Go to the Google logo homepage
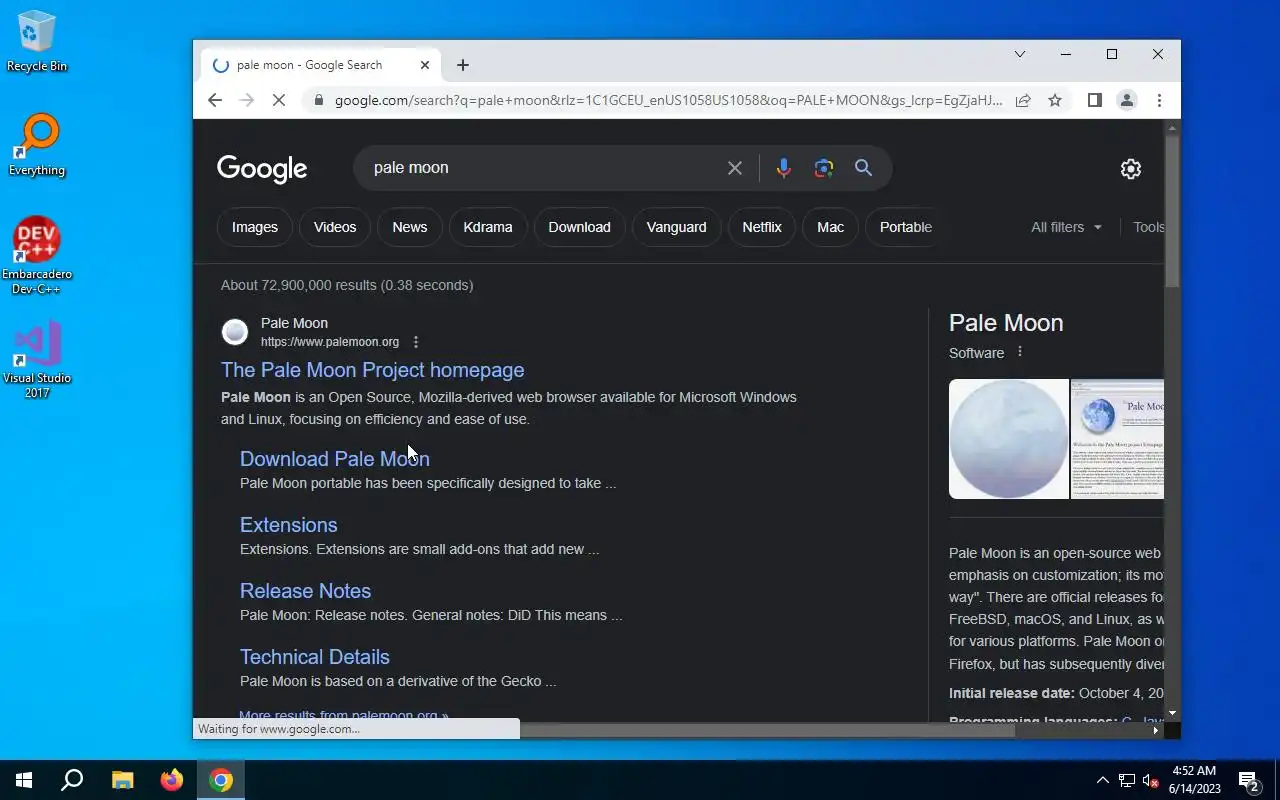Image resolution: width=1280 pixels, height=800 pixels. pyautogui.click(x=262, y=169)
